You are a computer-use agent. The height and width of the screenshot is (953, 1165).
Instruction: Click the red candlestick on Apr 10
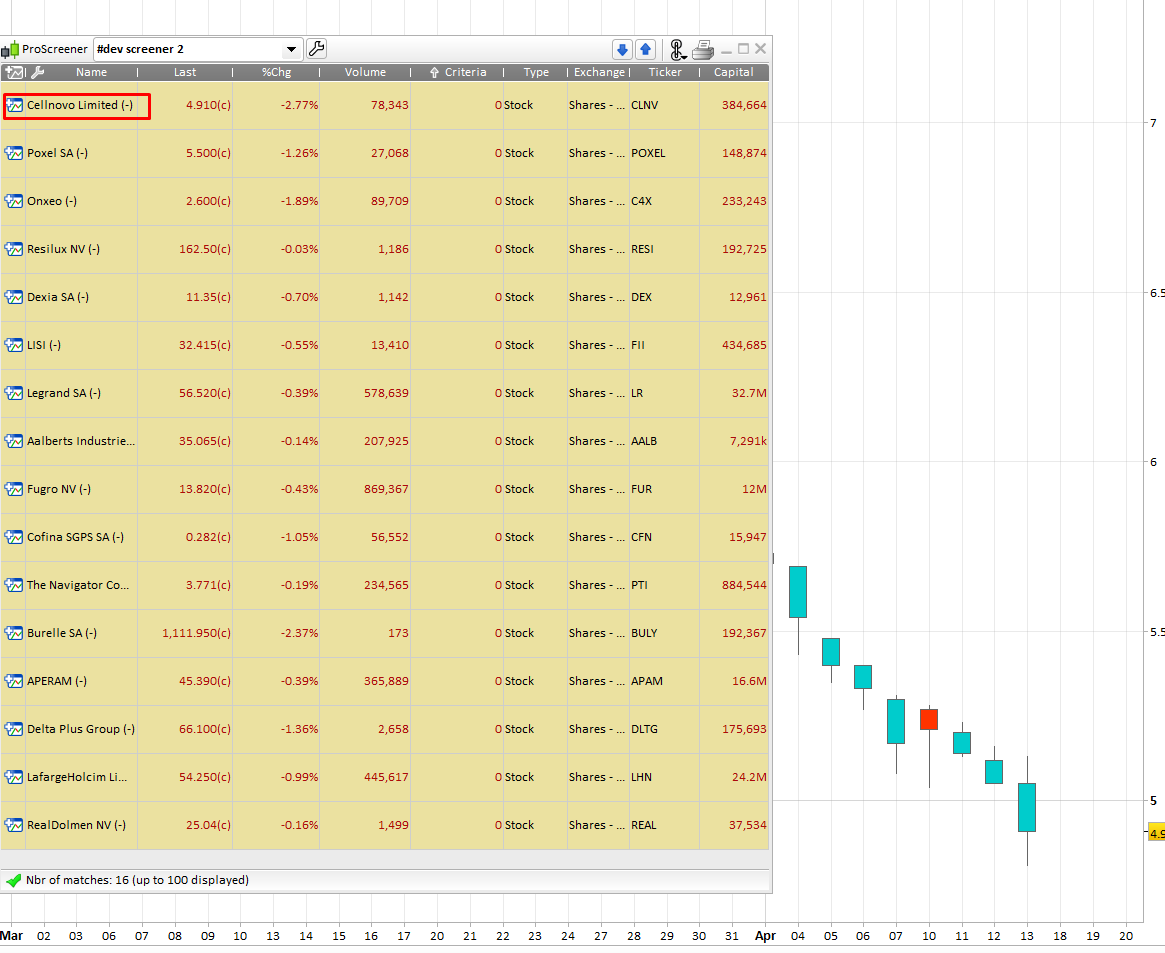pos(929,719)
